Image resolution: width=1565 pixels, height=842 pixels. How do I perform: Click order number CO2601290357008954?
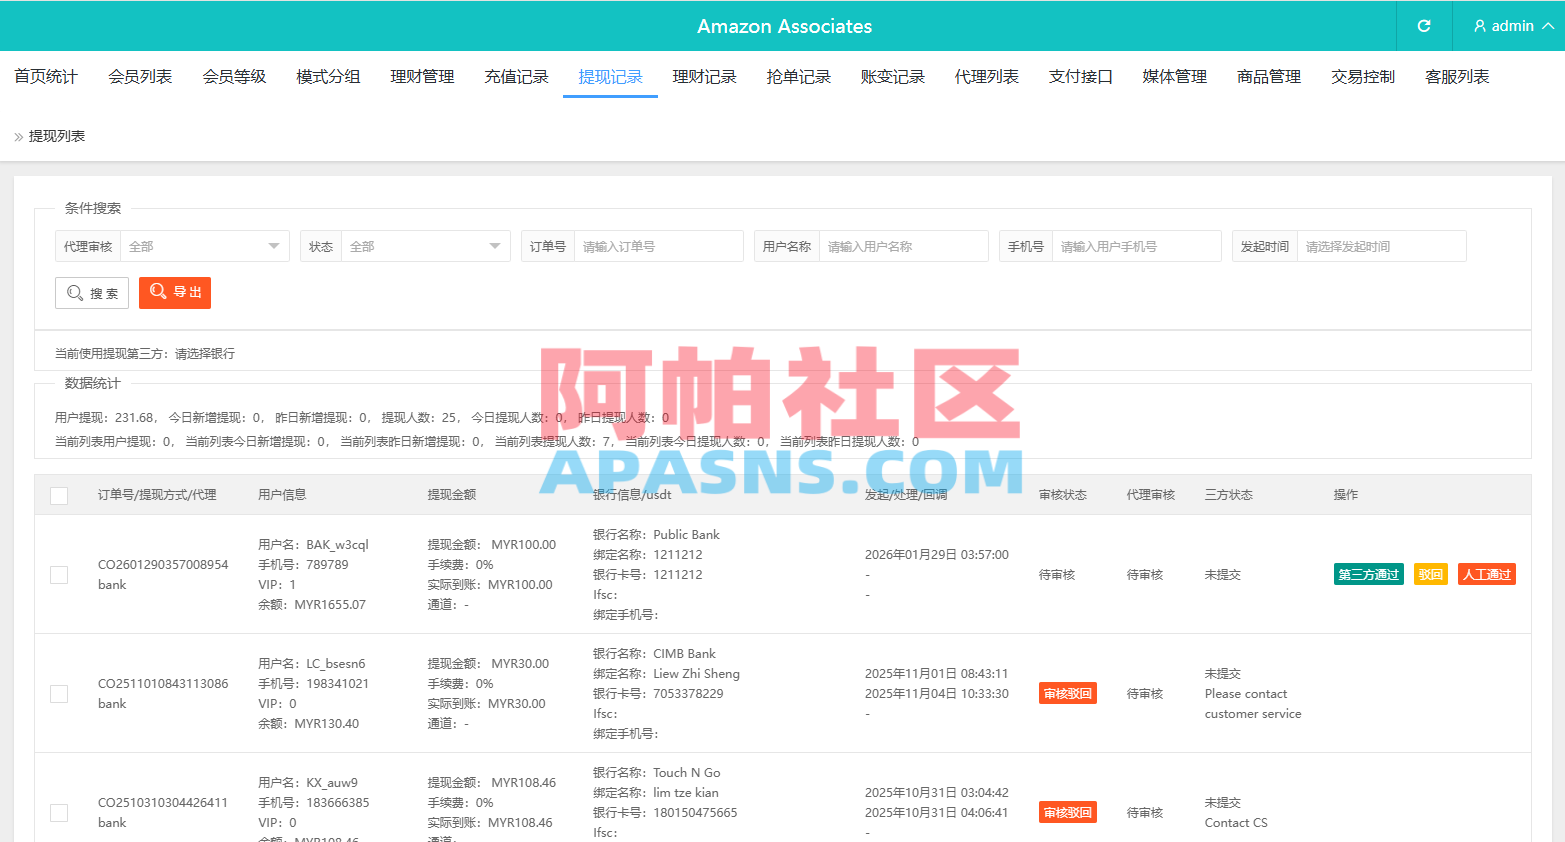[x=163, y=564]
